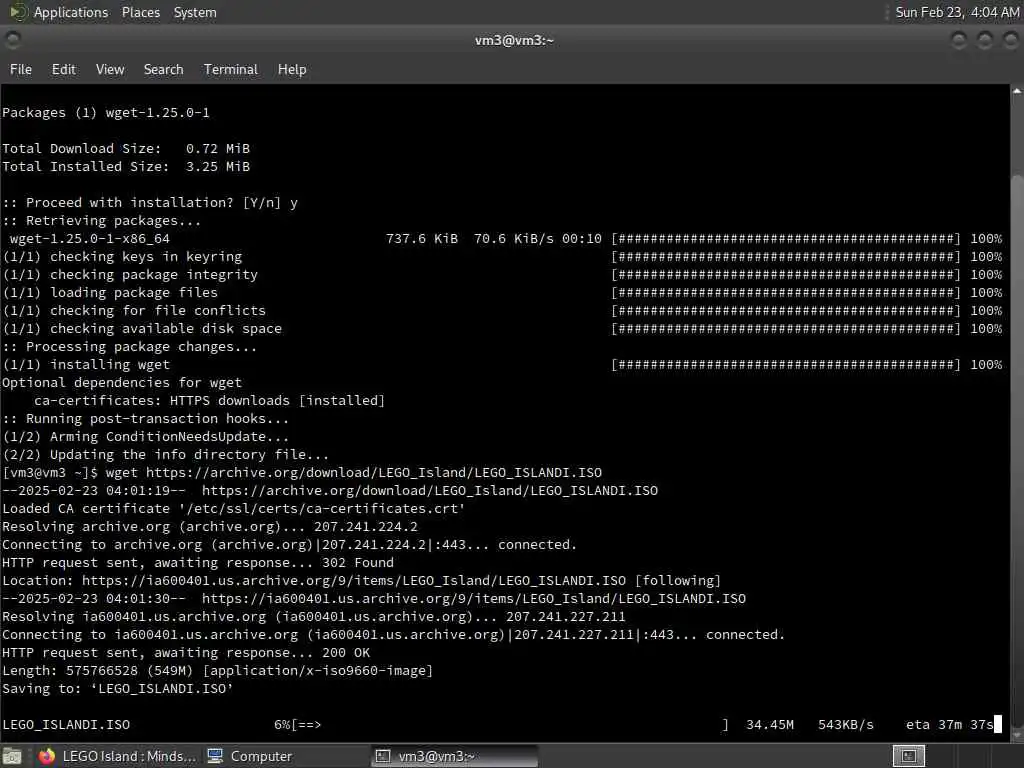
Task: Click the 'checking available disk space' line
Action: [x=142, y=328]
